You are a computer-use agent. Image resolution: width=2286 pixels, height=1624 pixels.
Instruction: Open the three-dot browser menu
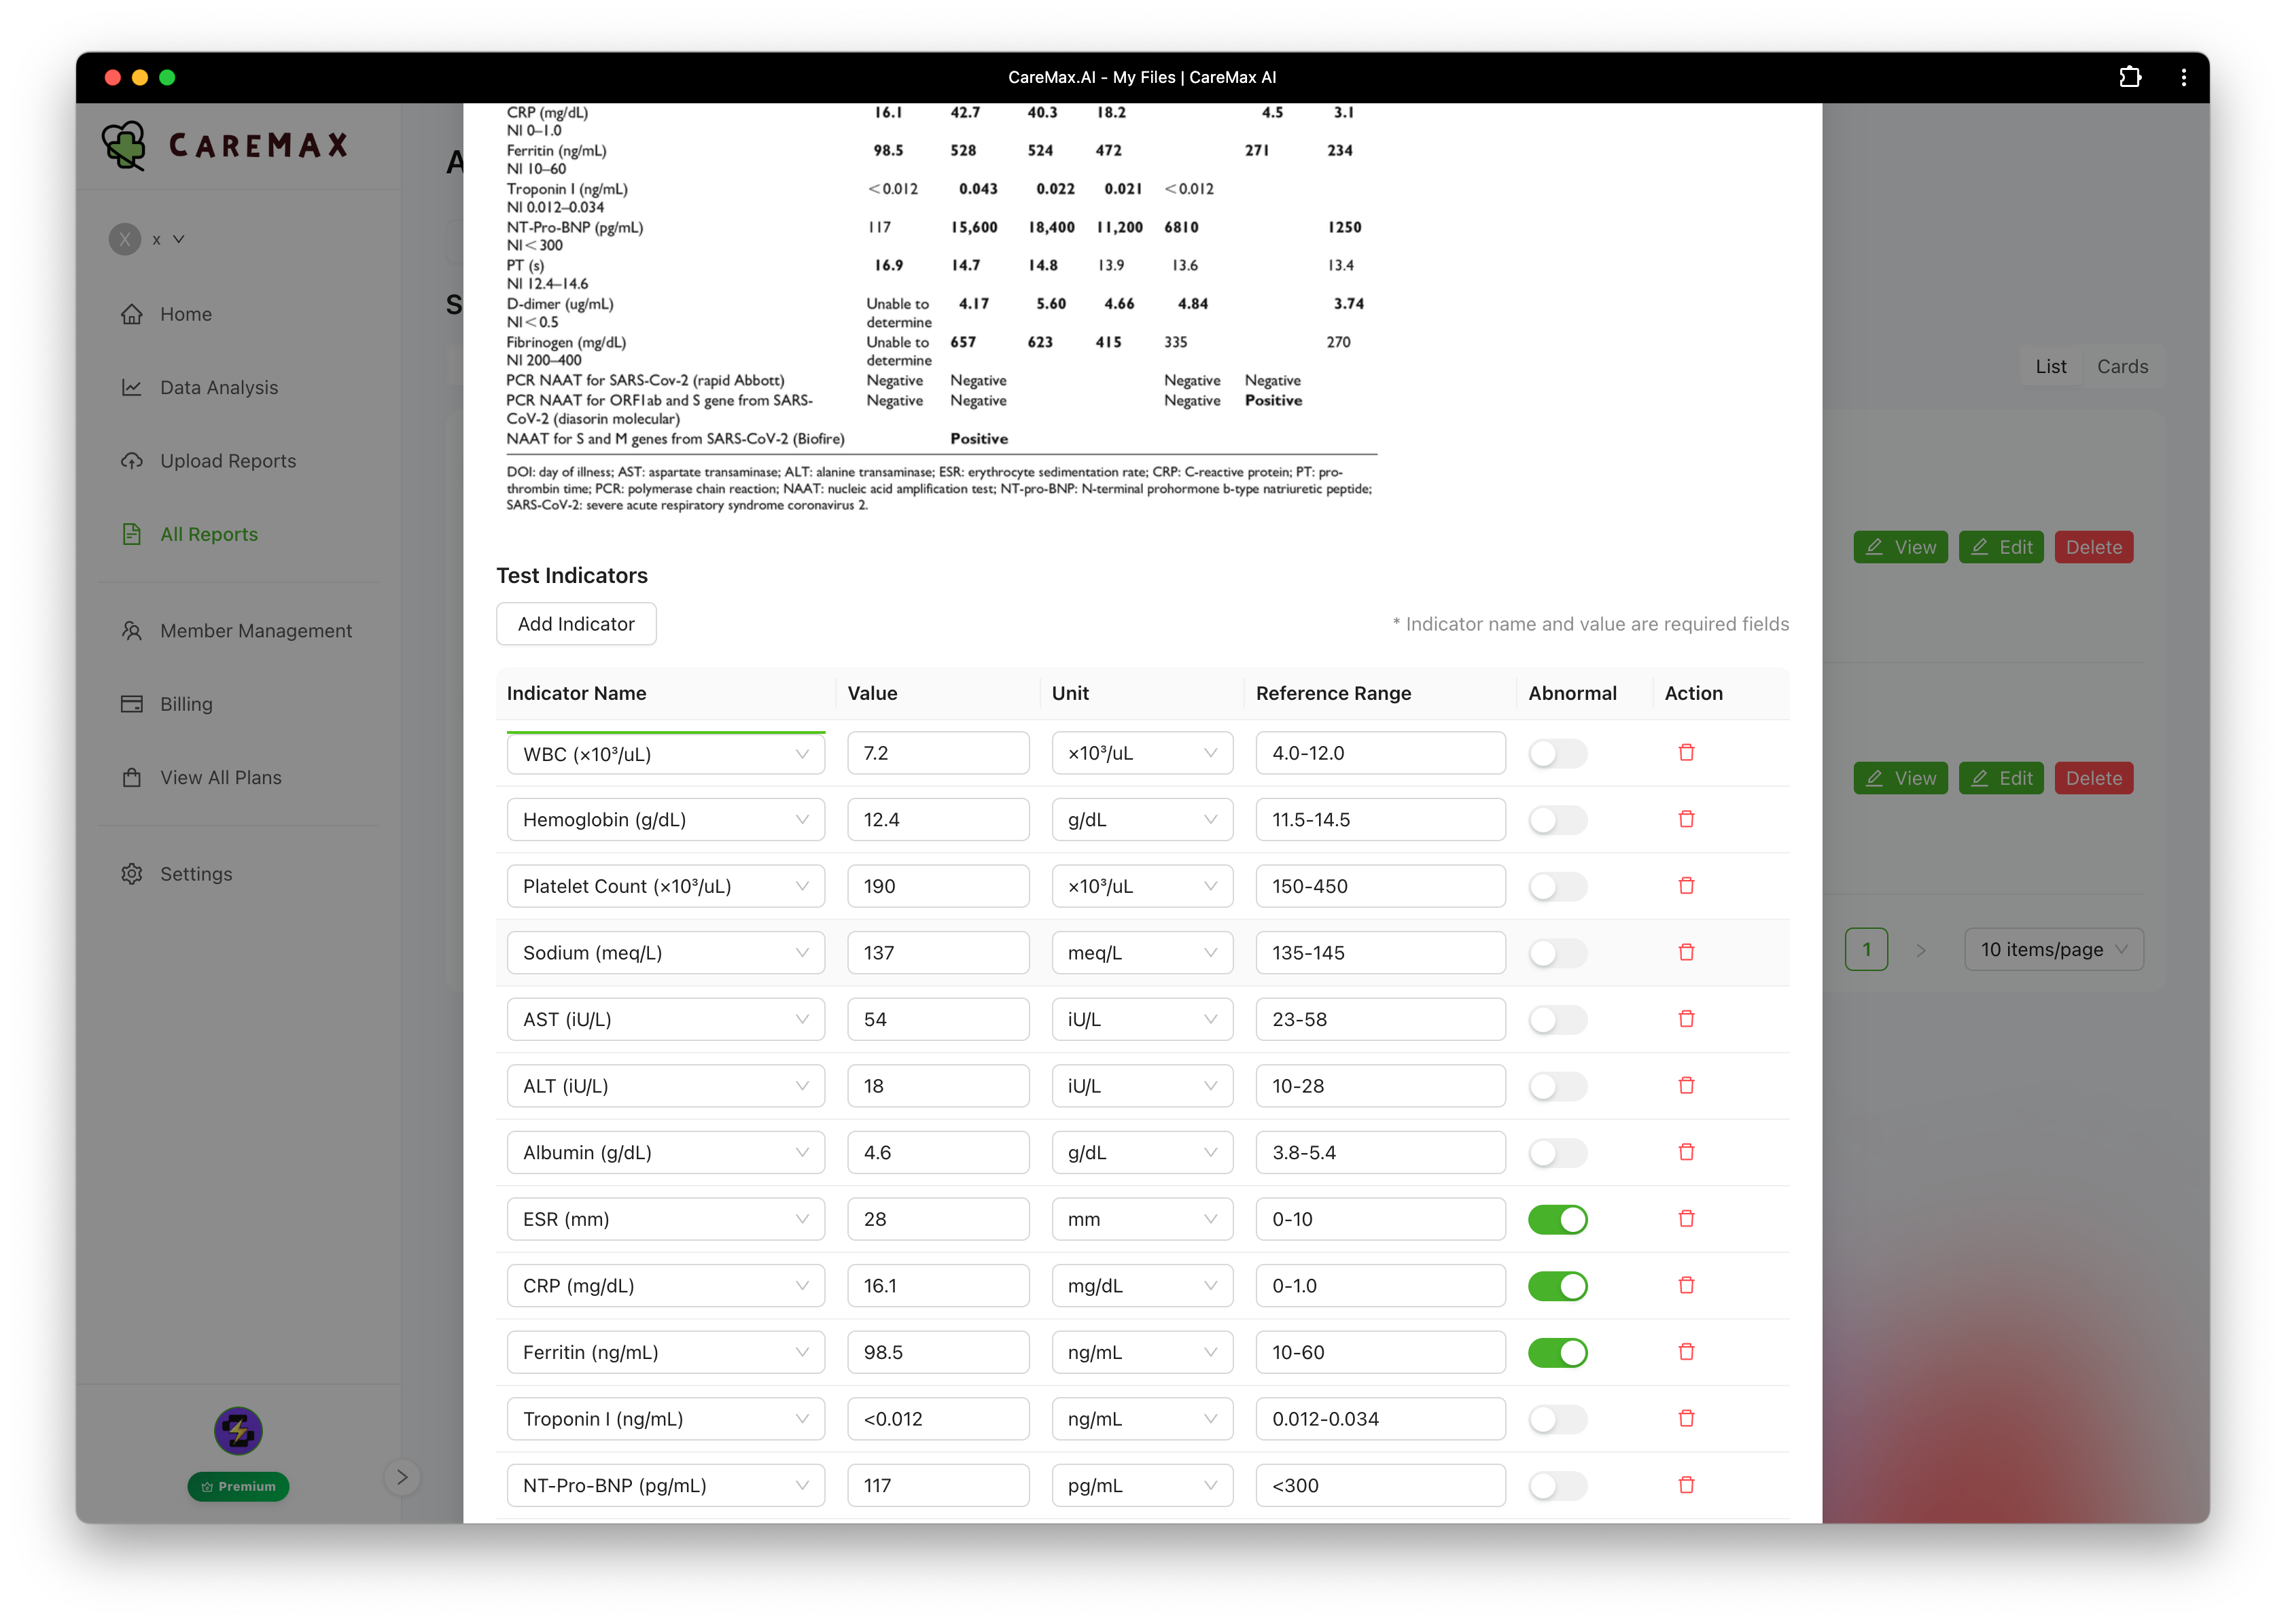click(2183, 77)
